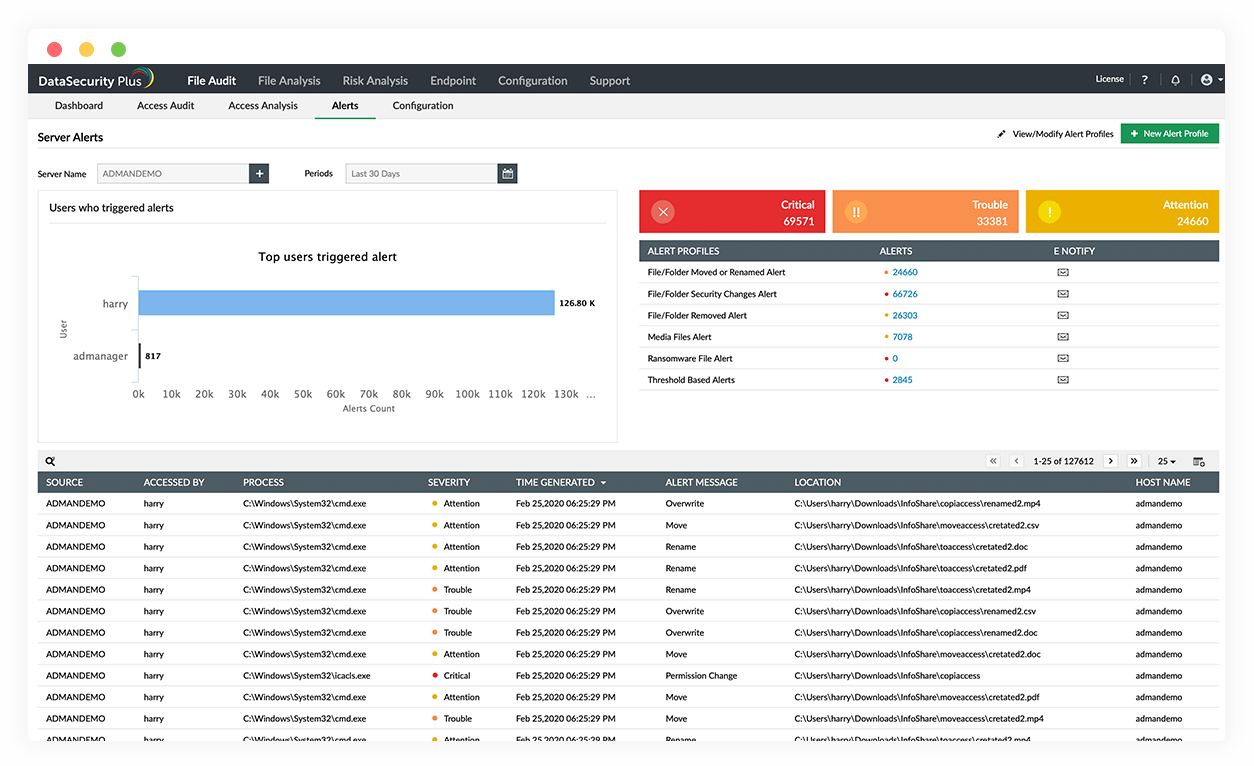Click the Trouble double exclamation icon

point(856,212)
